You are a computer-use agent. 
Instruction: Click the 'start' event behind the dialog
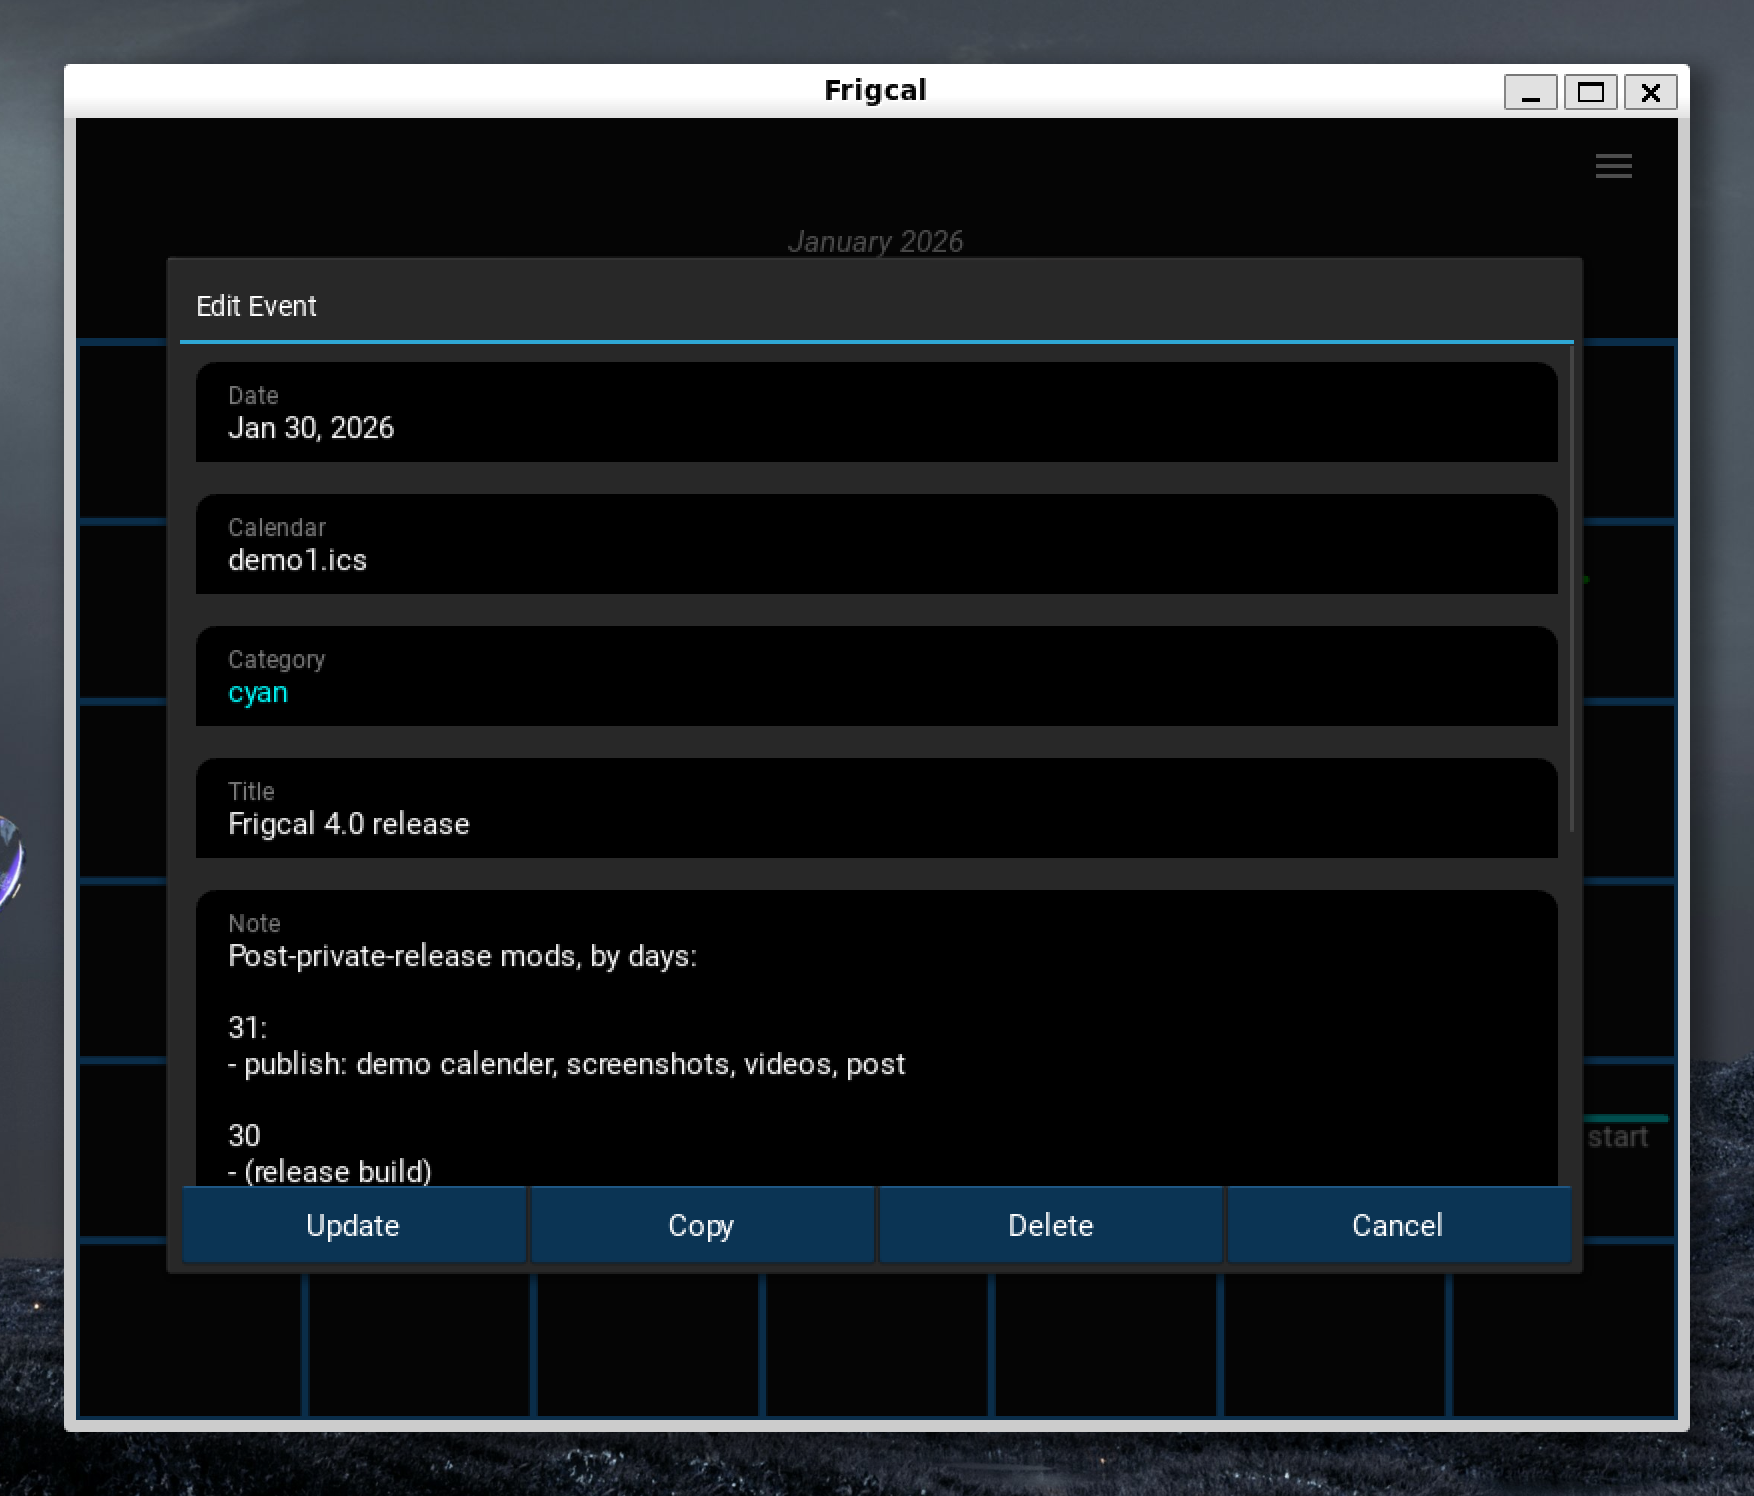[1618, 1137]
